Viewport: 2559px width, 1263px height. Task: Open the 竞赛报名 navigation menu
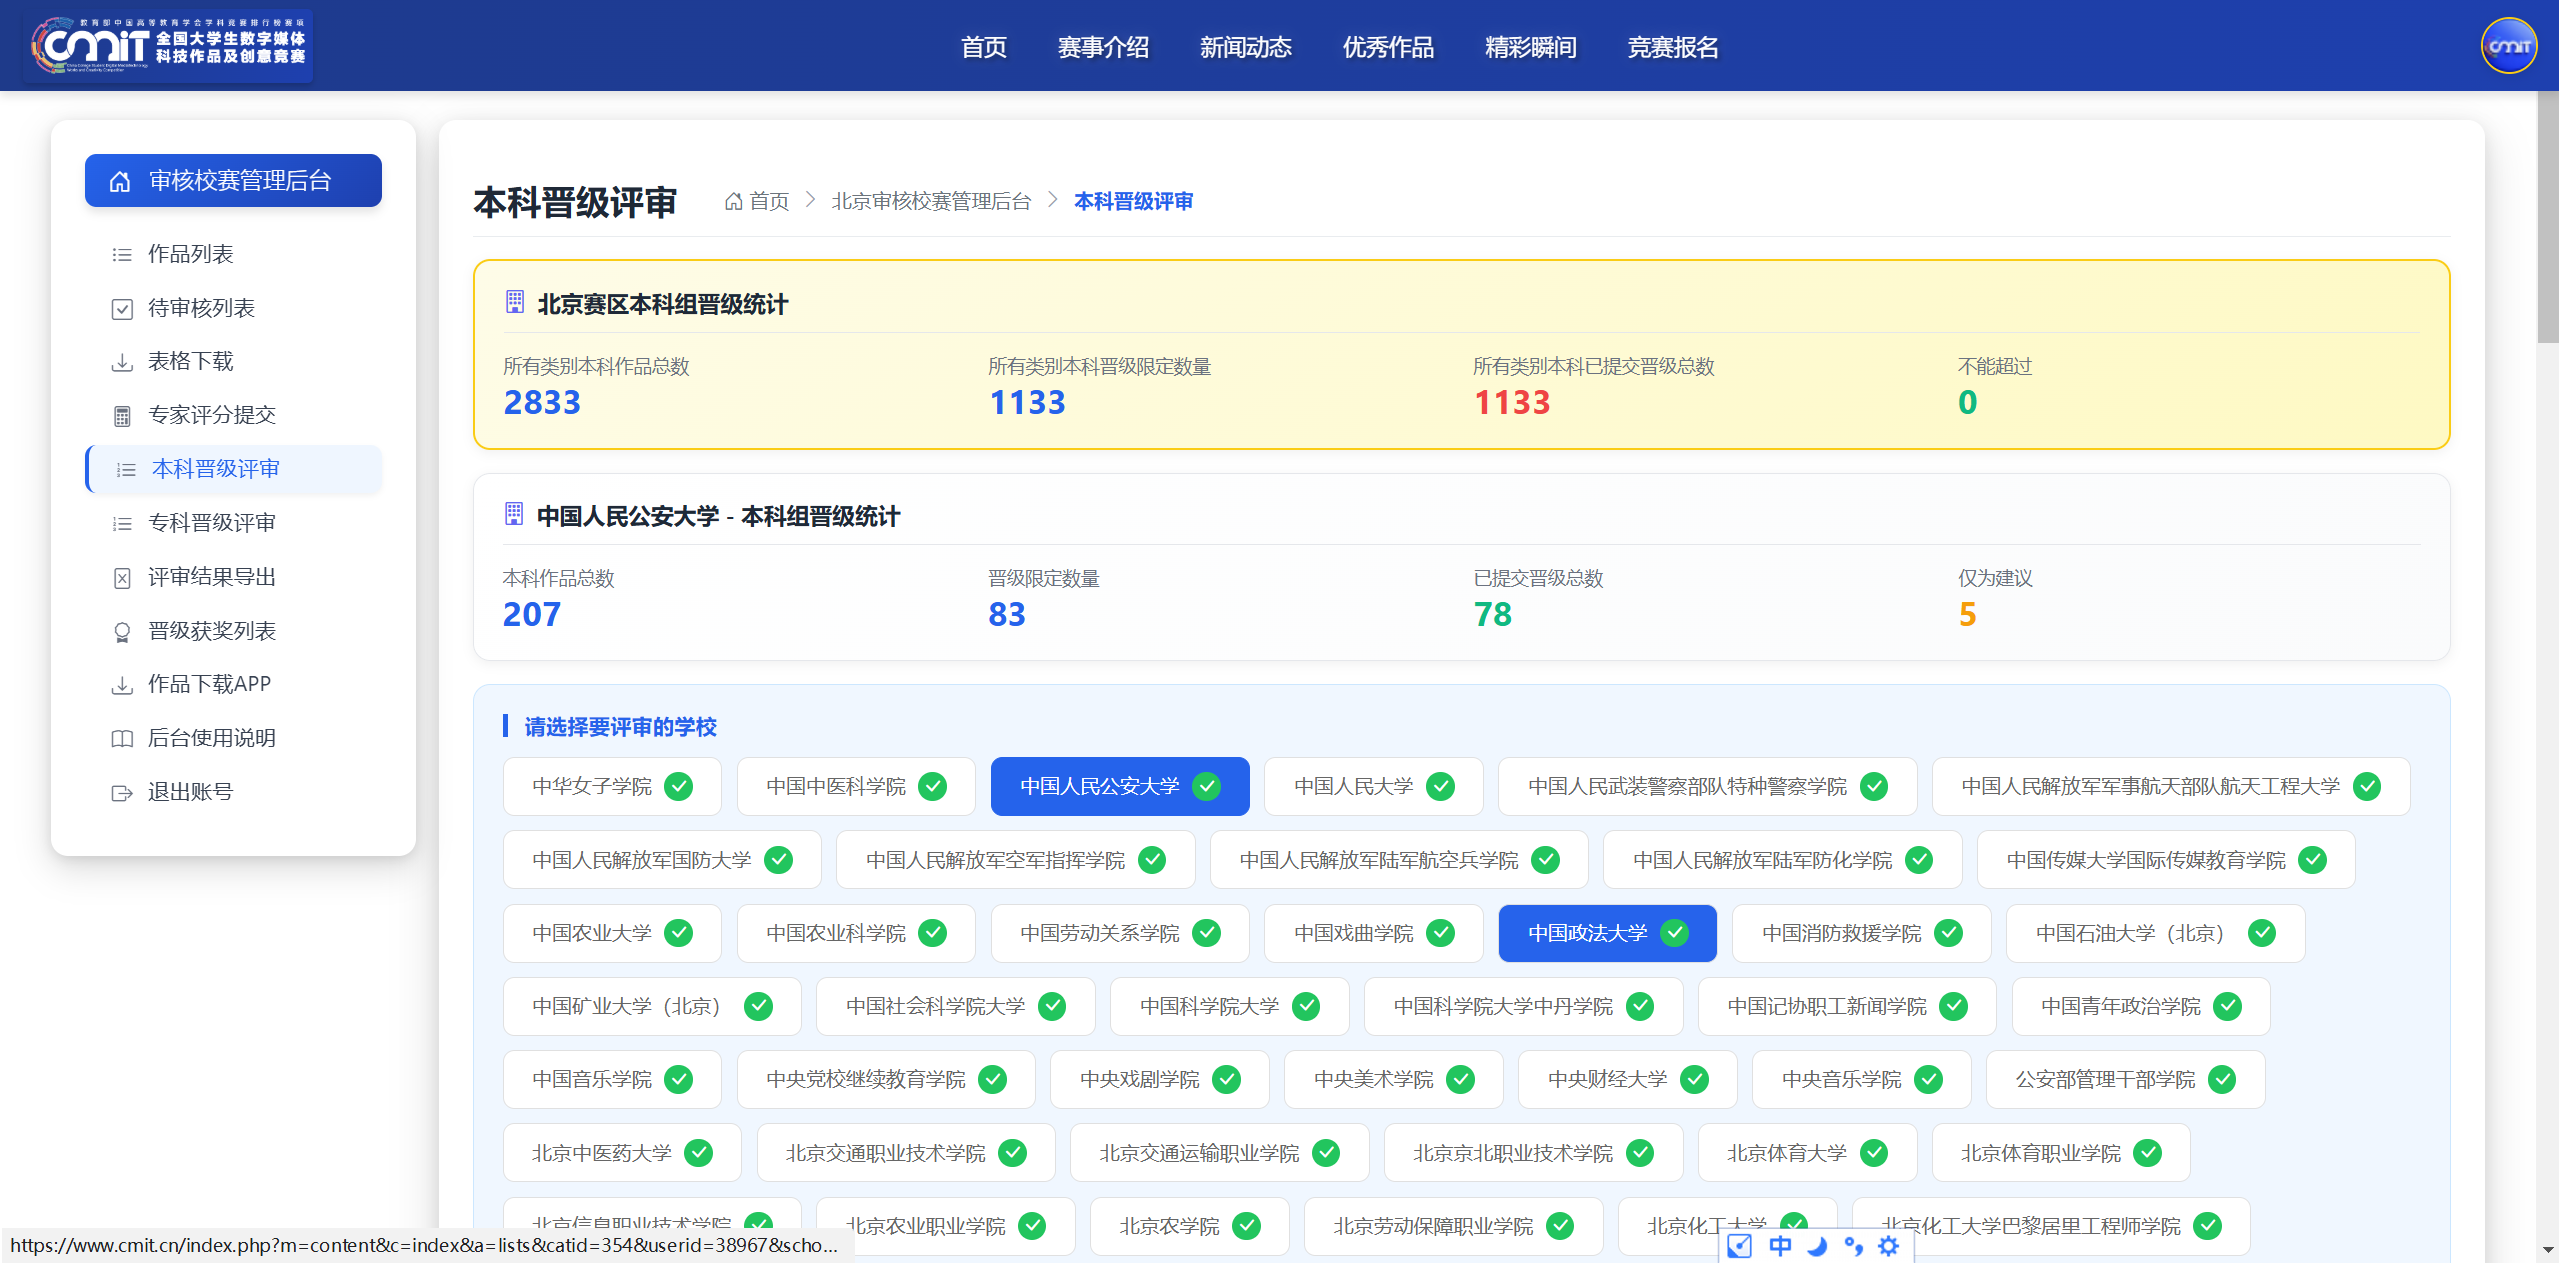coord(1673,47)
